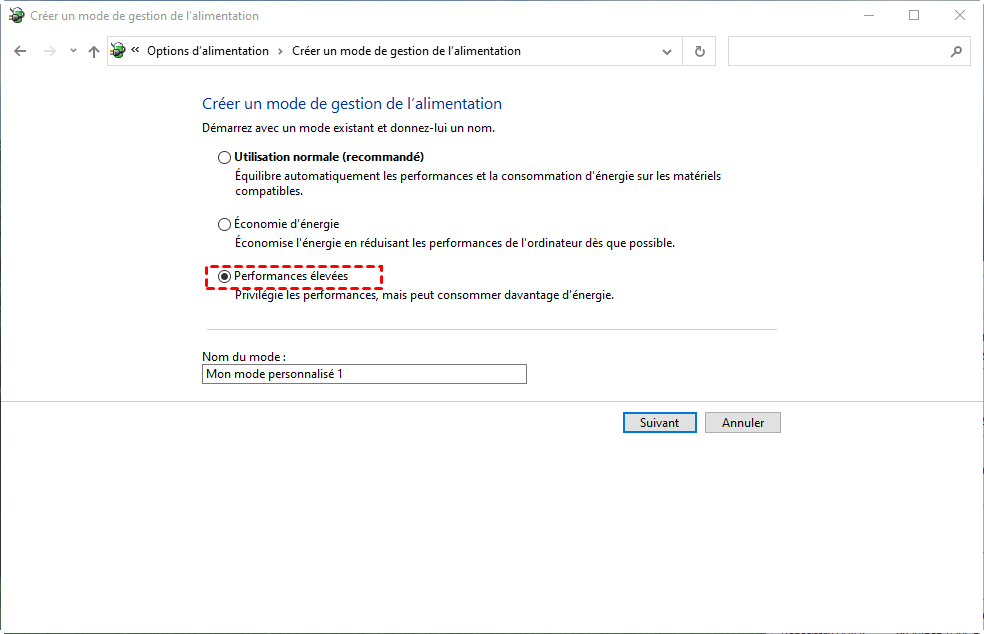Click description Privilégie les performances
This screenshot has height=634, width=984.
pos(424,295)
